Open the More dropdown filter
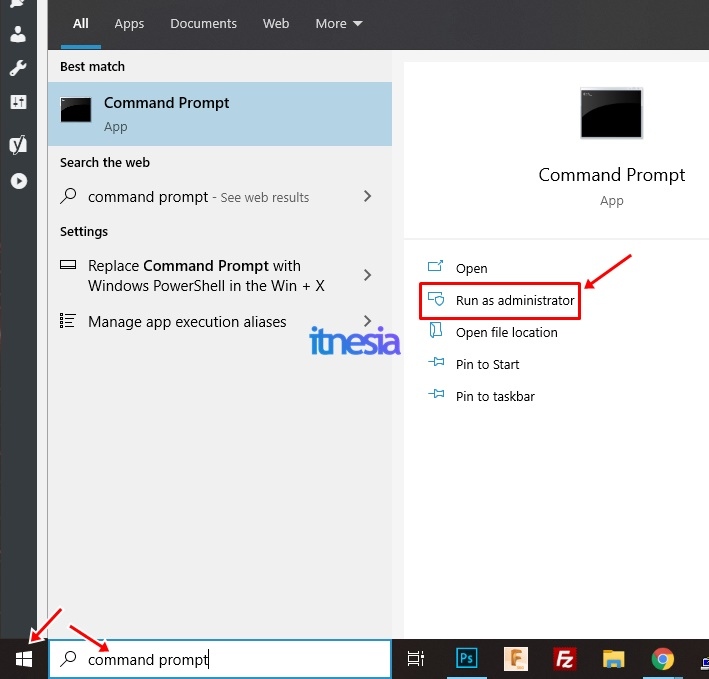709x679 pixels. pos(339,24)
